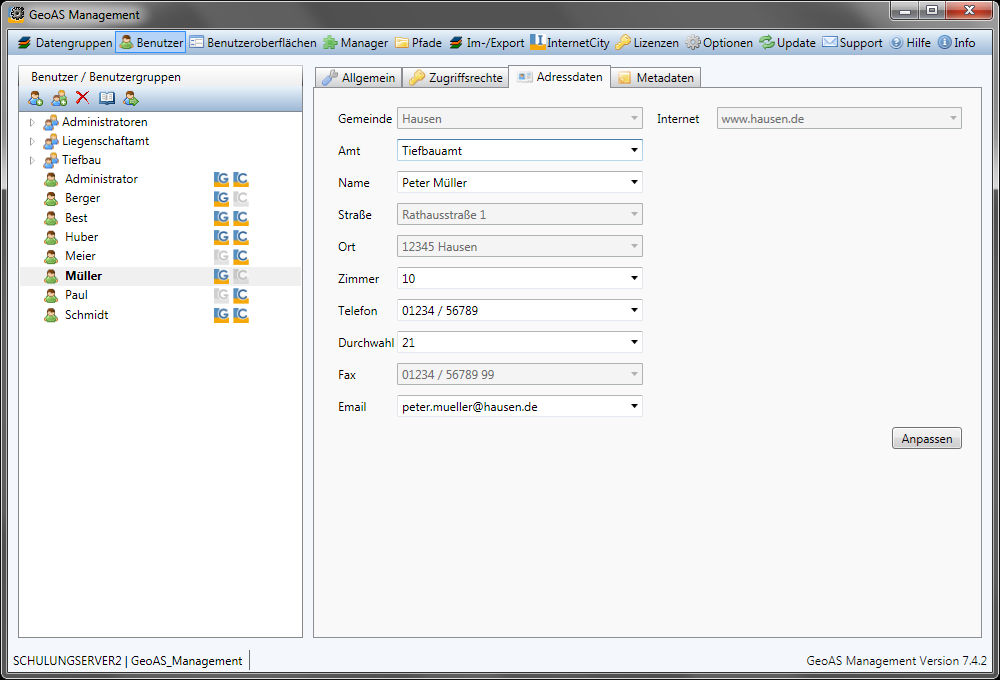The width and height of the screenshot is (1000, 680).
Task: Open the Amt dropdown
Action: click(x=634, y=151)
